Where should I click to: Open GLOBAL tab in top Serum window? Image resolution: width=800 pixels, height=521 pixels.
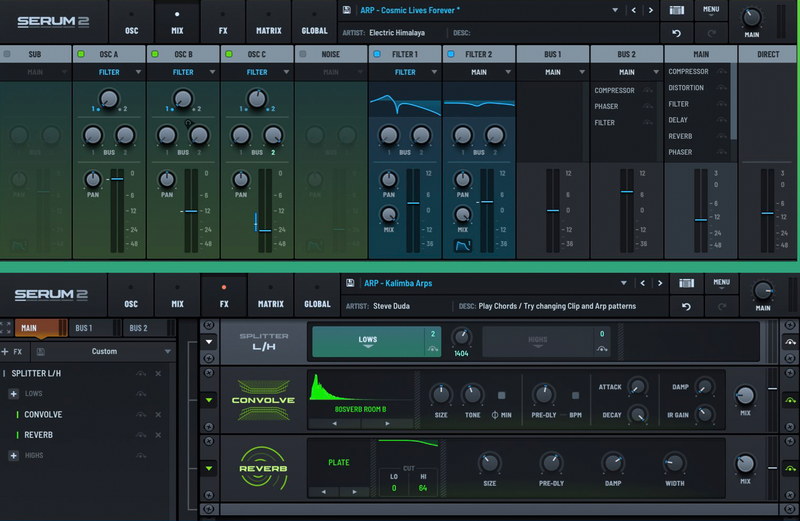314,22
